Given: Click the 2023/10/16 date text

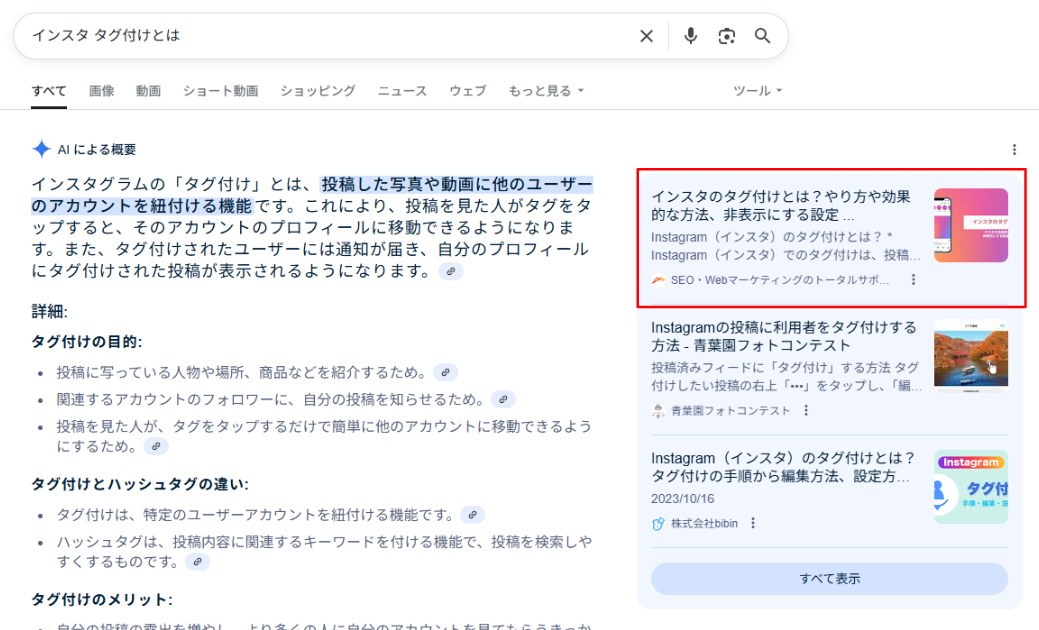Looking at the screenshot, I should [683, 499].
